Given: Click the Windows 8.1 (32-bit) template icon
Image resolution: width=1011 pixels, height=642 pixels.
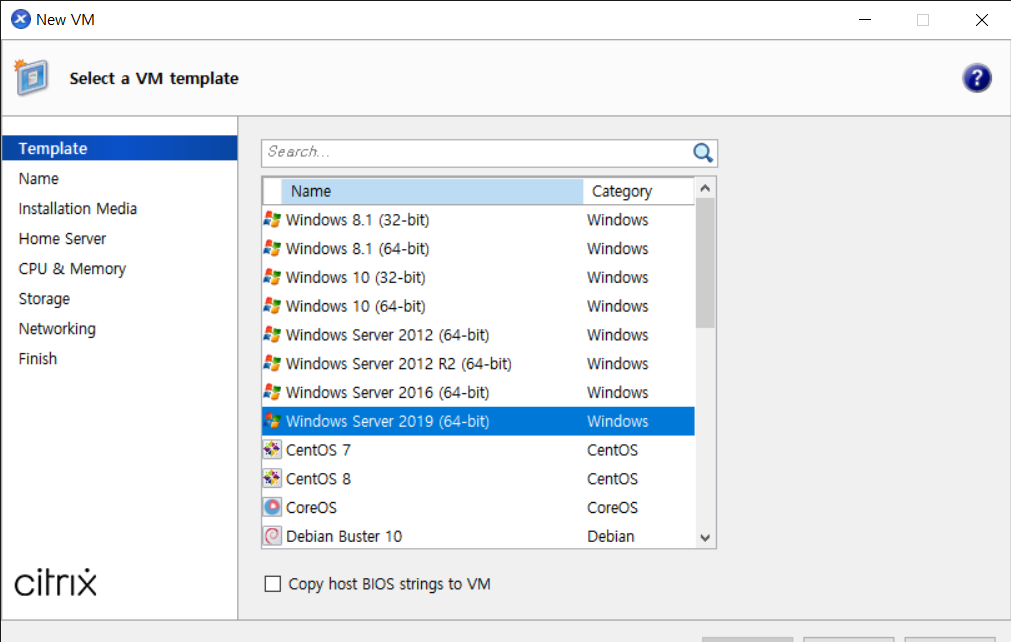Looking at the screenshot, I should point(272,220).
